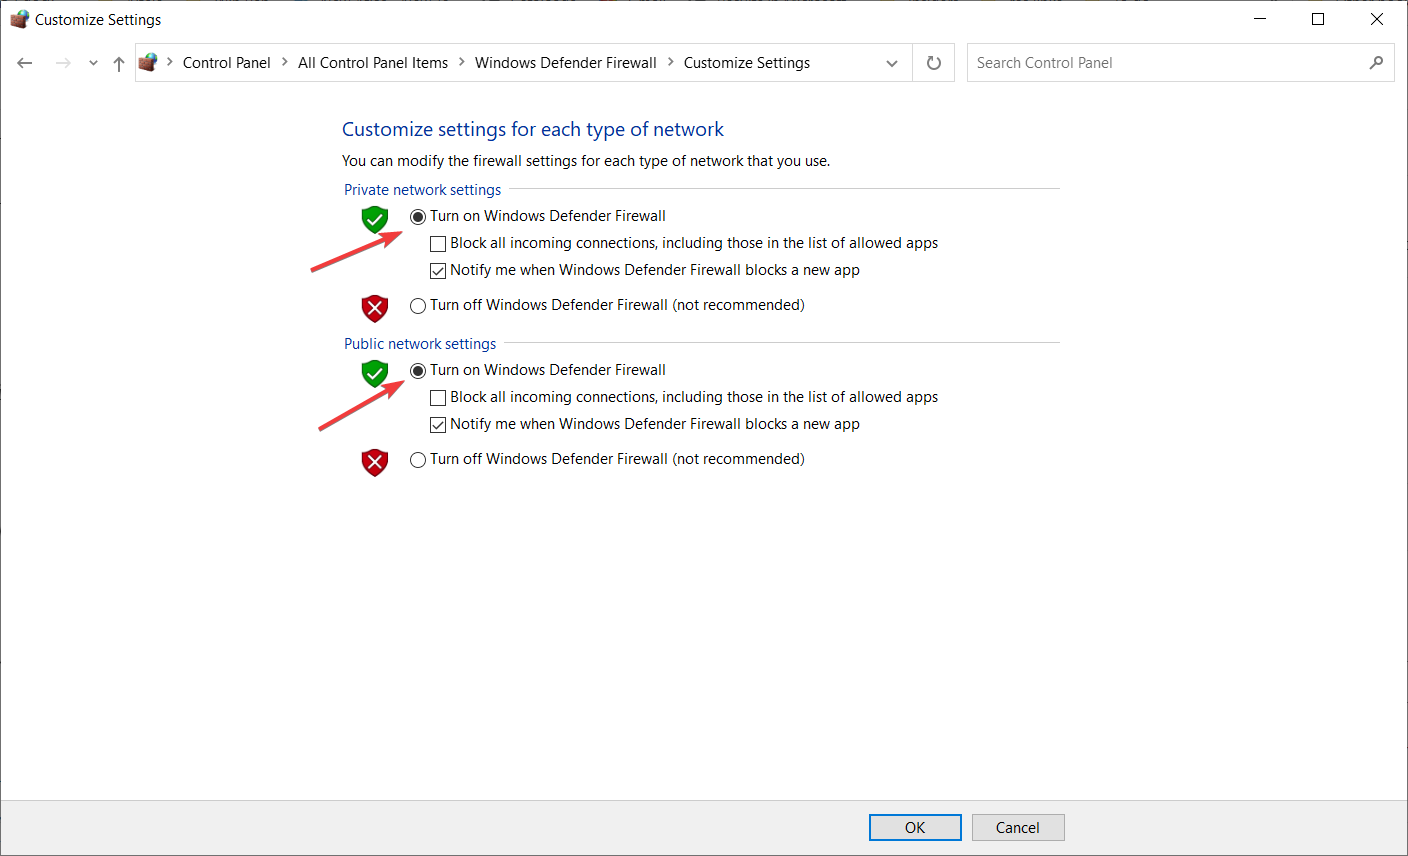Click the Private network settings heading
The height and width of the screenshot is (856, 1408).
(x=423, y=190)
